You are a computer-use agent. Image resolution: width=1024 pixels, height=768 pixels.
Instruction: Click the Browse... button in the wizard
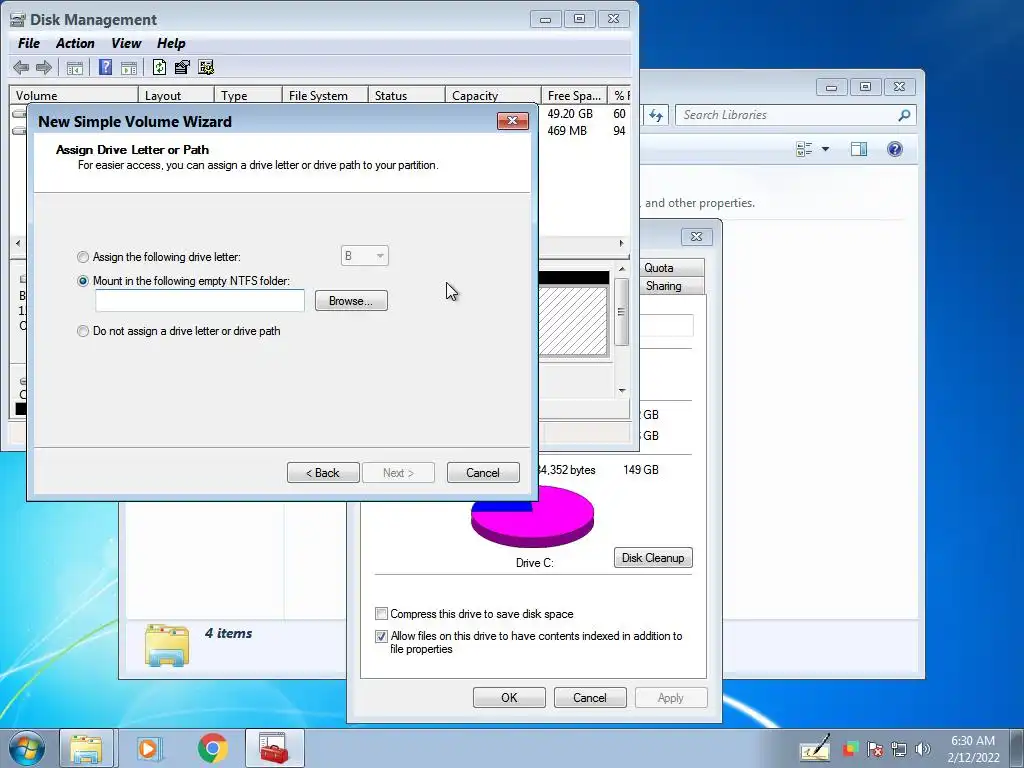point(351,301)
